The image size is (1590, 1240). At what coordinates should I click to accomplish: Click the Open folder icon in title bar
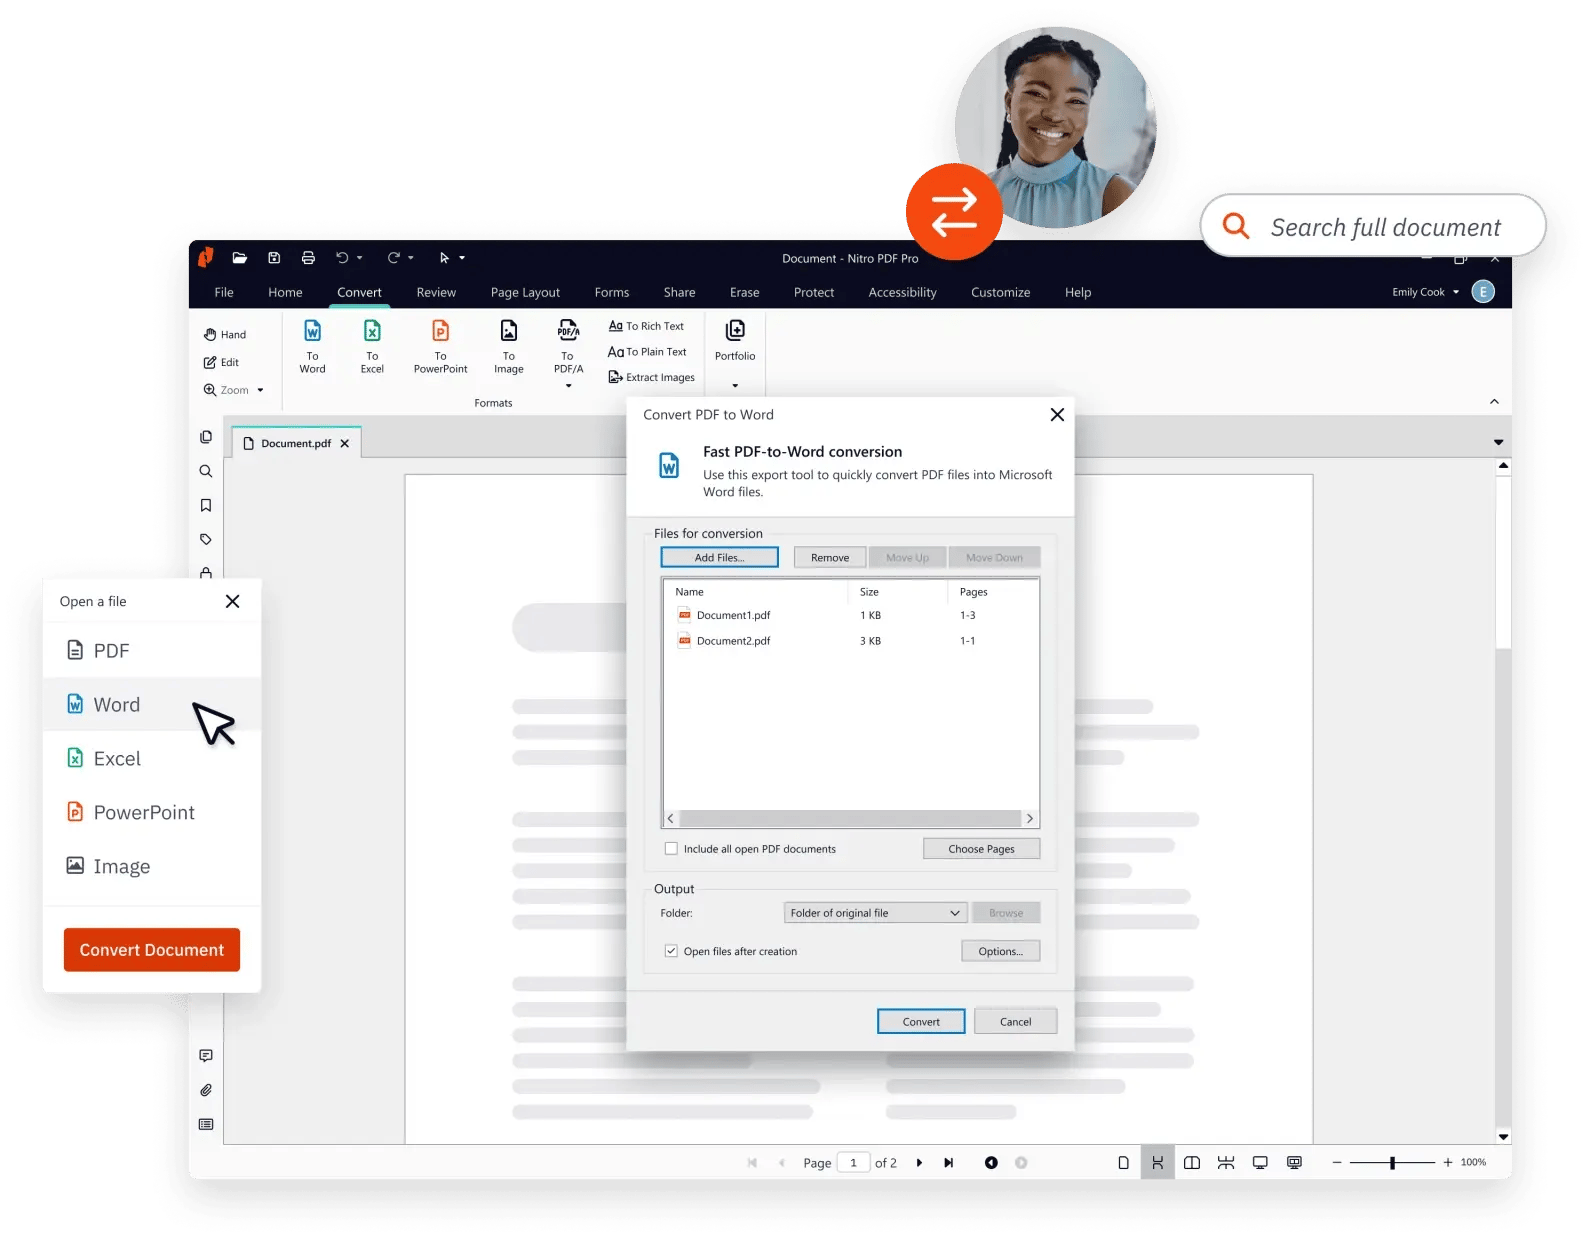click(x=240, y=258)
